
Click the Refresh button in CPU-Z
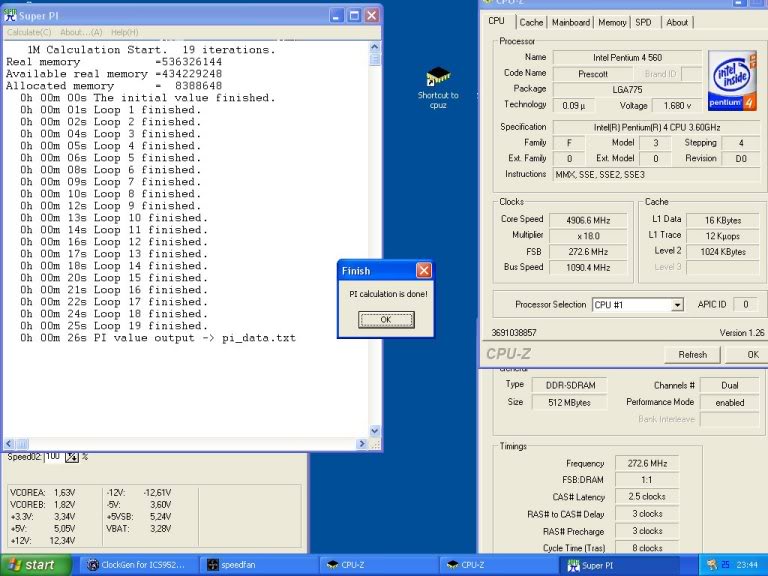tap(692, 355)
